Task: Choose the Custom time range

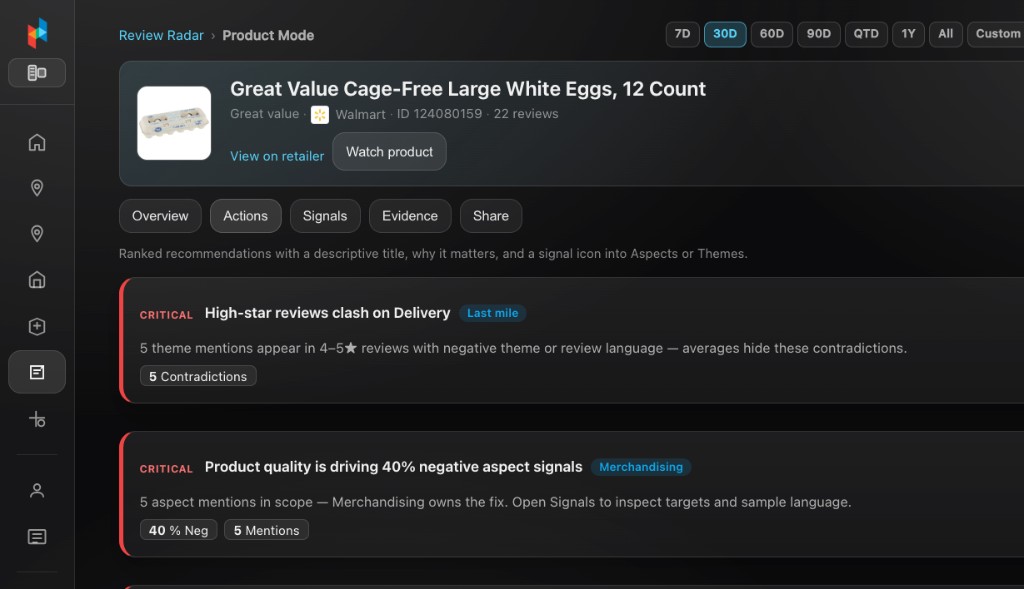Action: click(997, 34)
